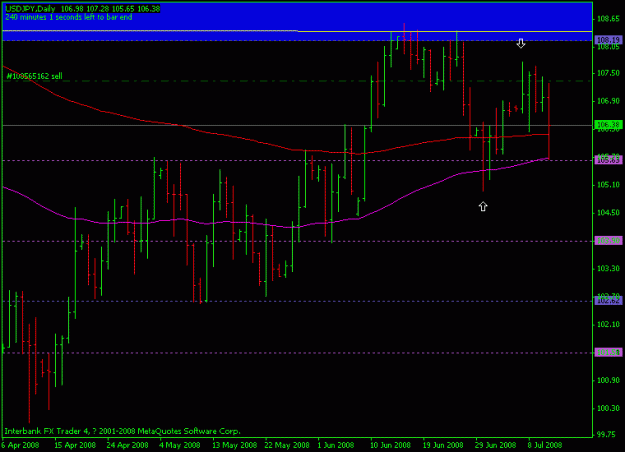Select the gray current price line at 106.38

[297, 125]
